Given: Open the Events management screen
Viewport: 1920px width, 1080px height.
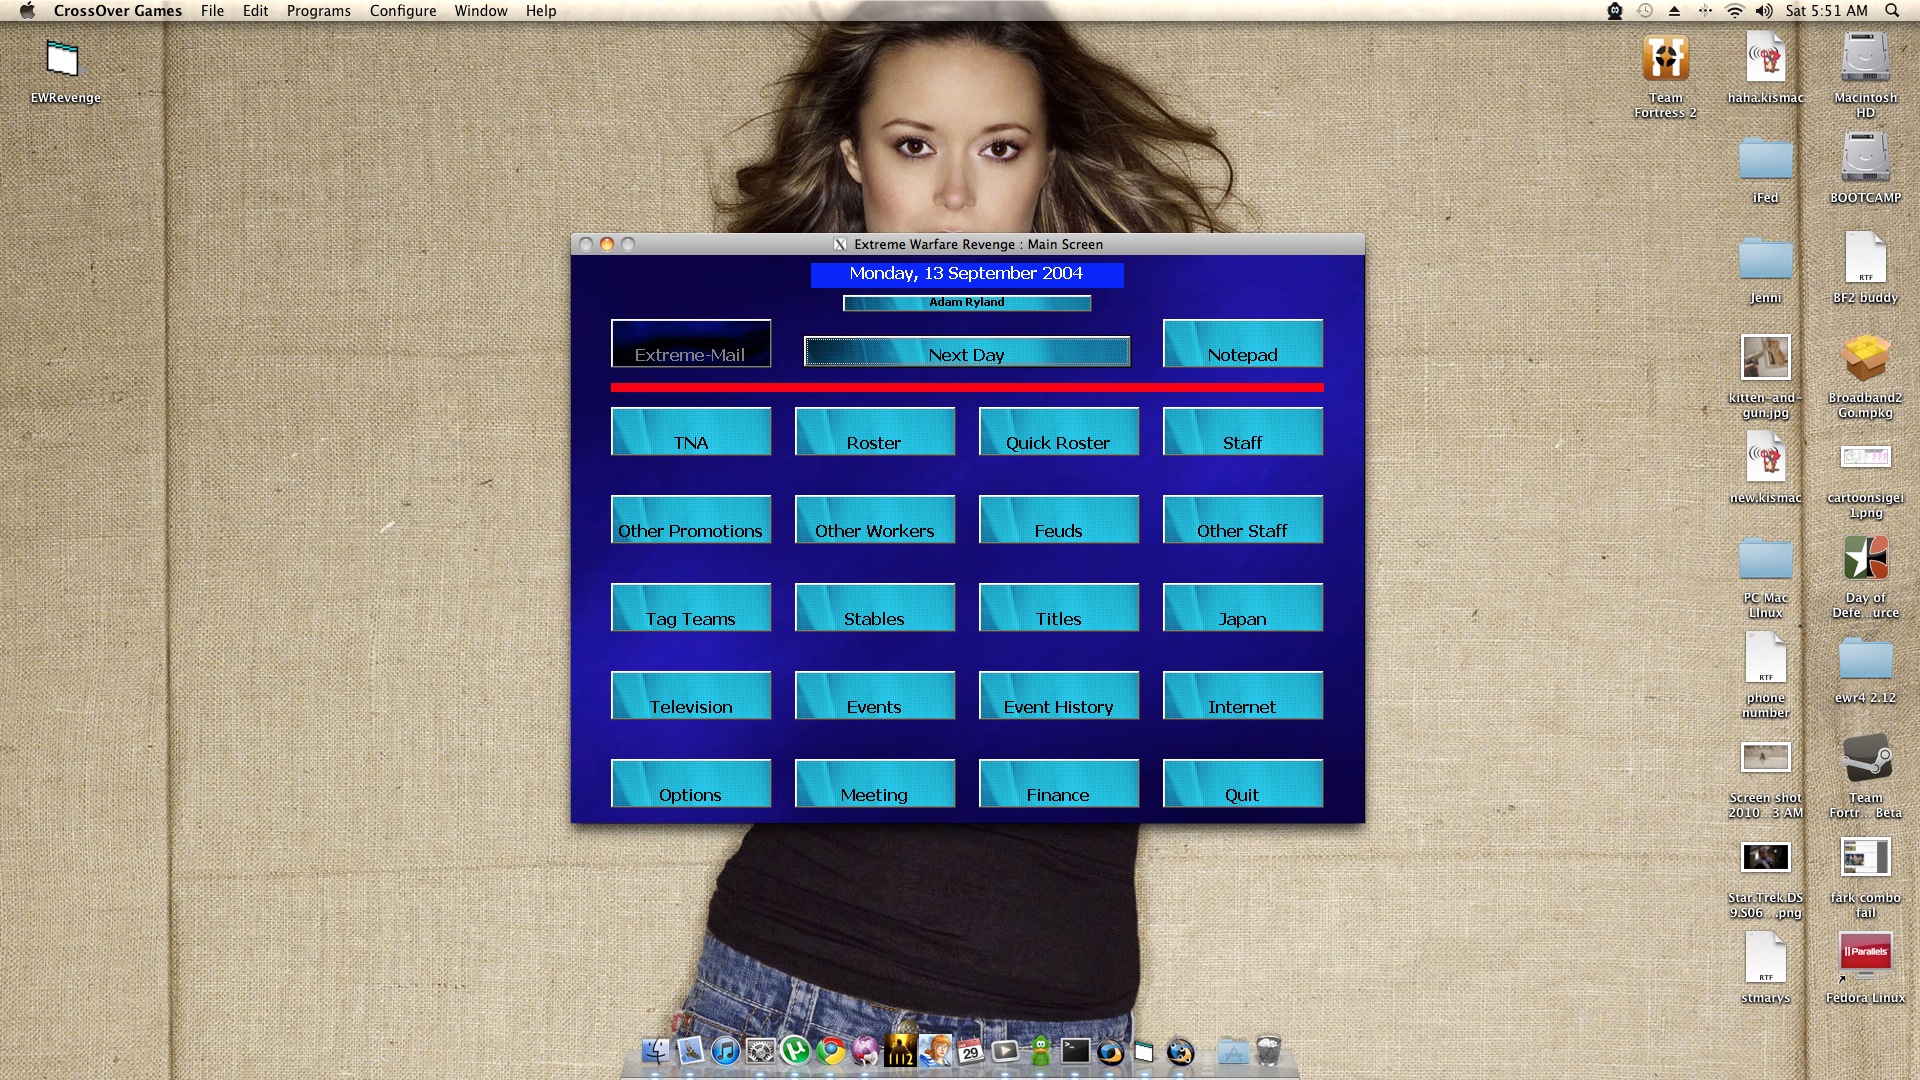Looking at the screenshot, I should [874, 705].
